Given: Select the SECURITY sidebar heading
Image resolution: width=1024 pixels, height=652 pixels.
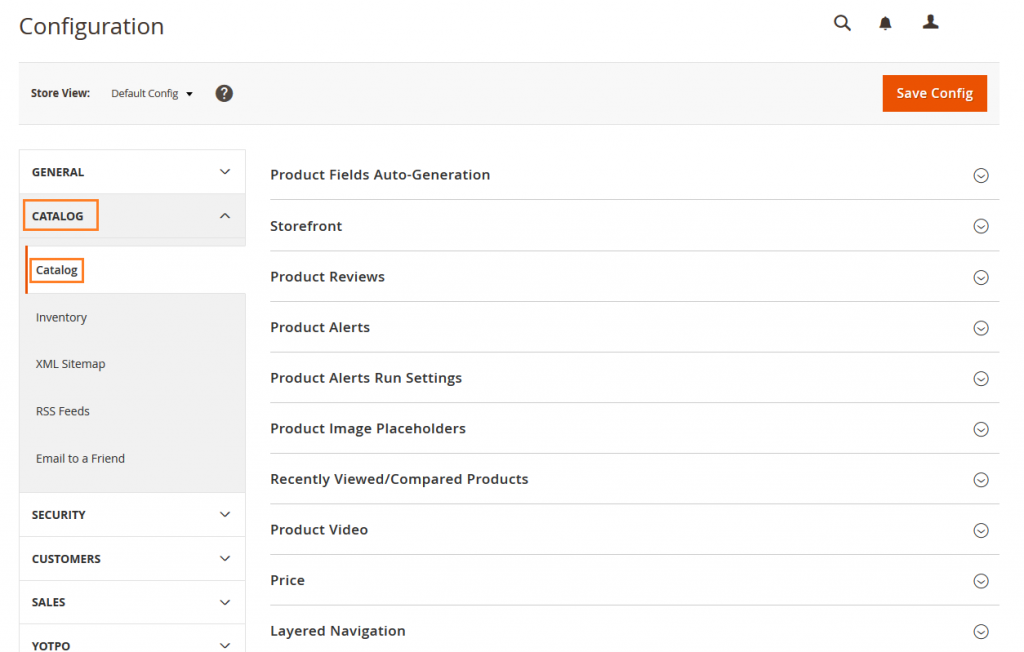Looking at the screenshot, I should coord(59,515).
